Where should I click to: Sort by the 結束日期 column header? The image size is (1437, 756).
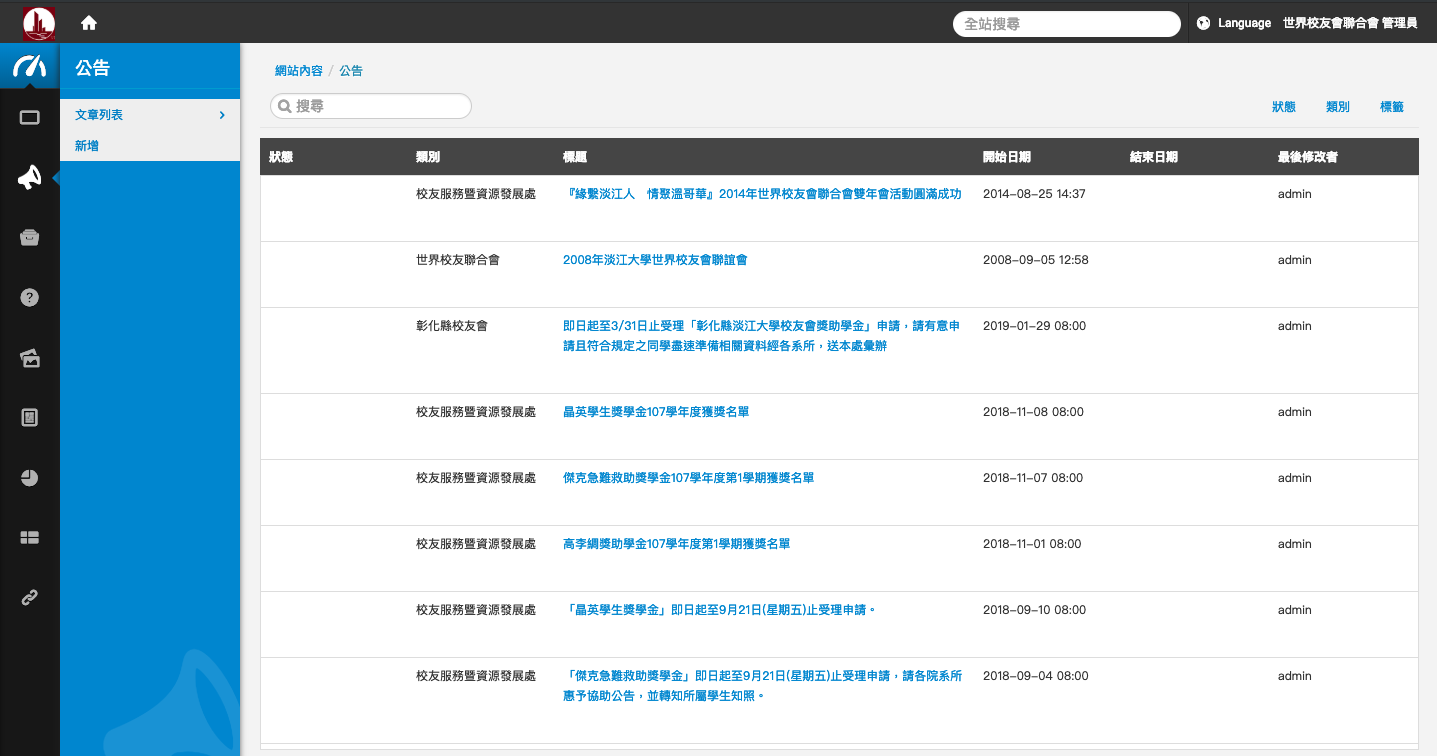click(1154, 157)
